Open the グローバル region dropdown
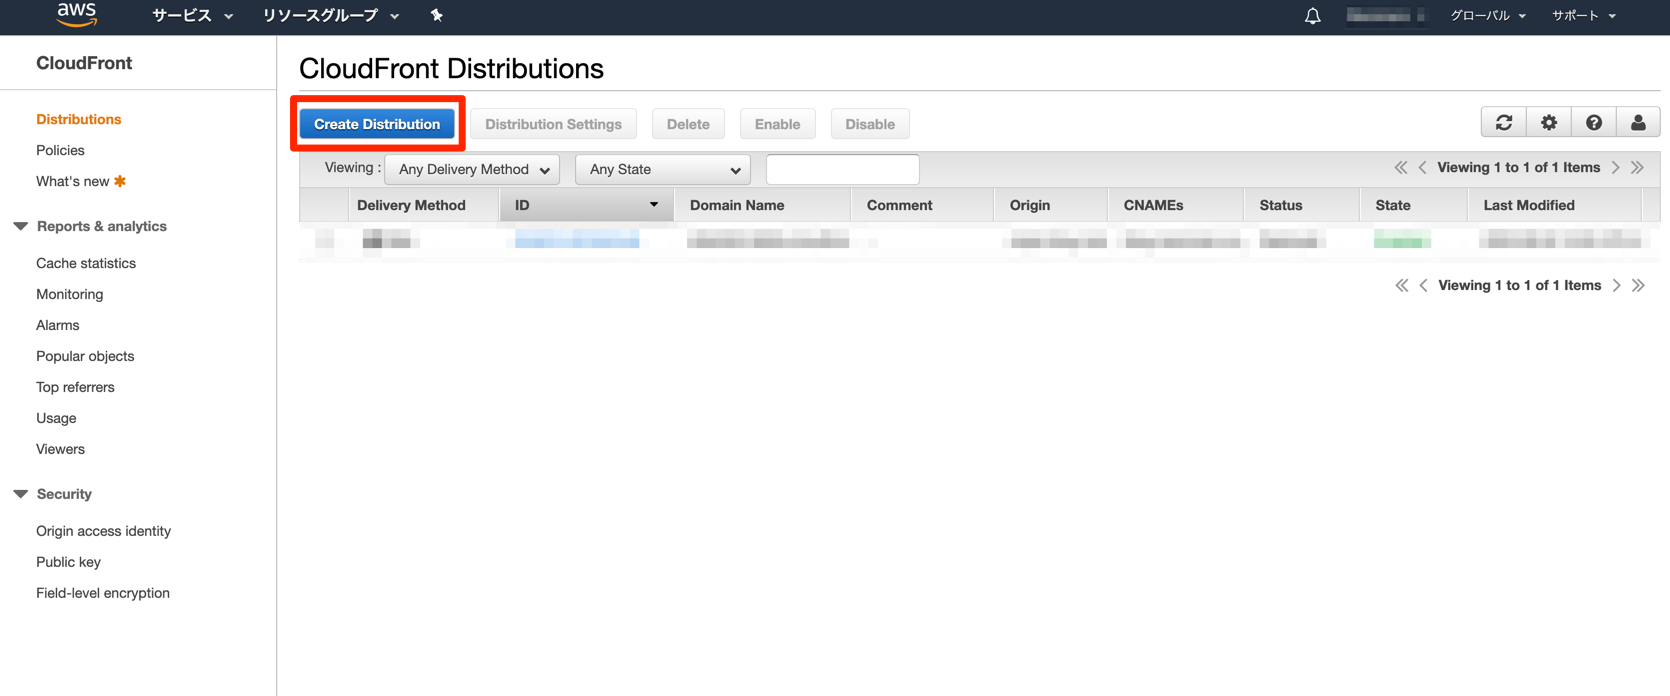Screen dimensions: 1670x696 pos(1487,16)
